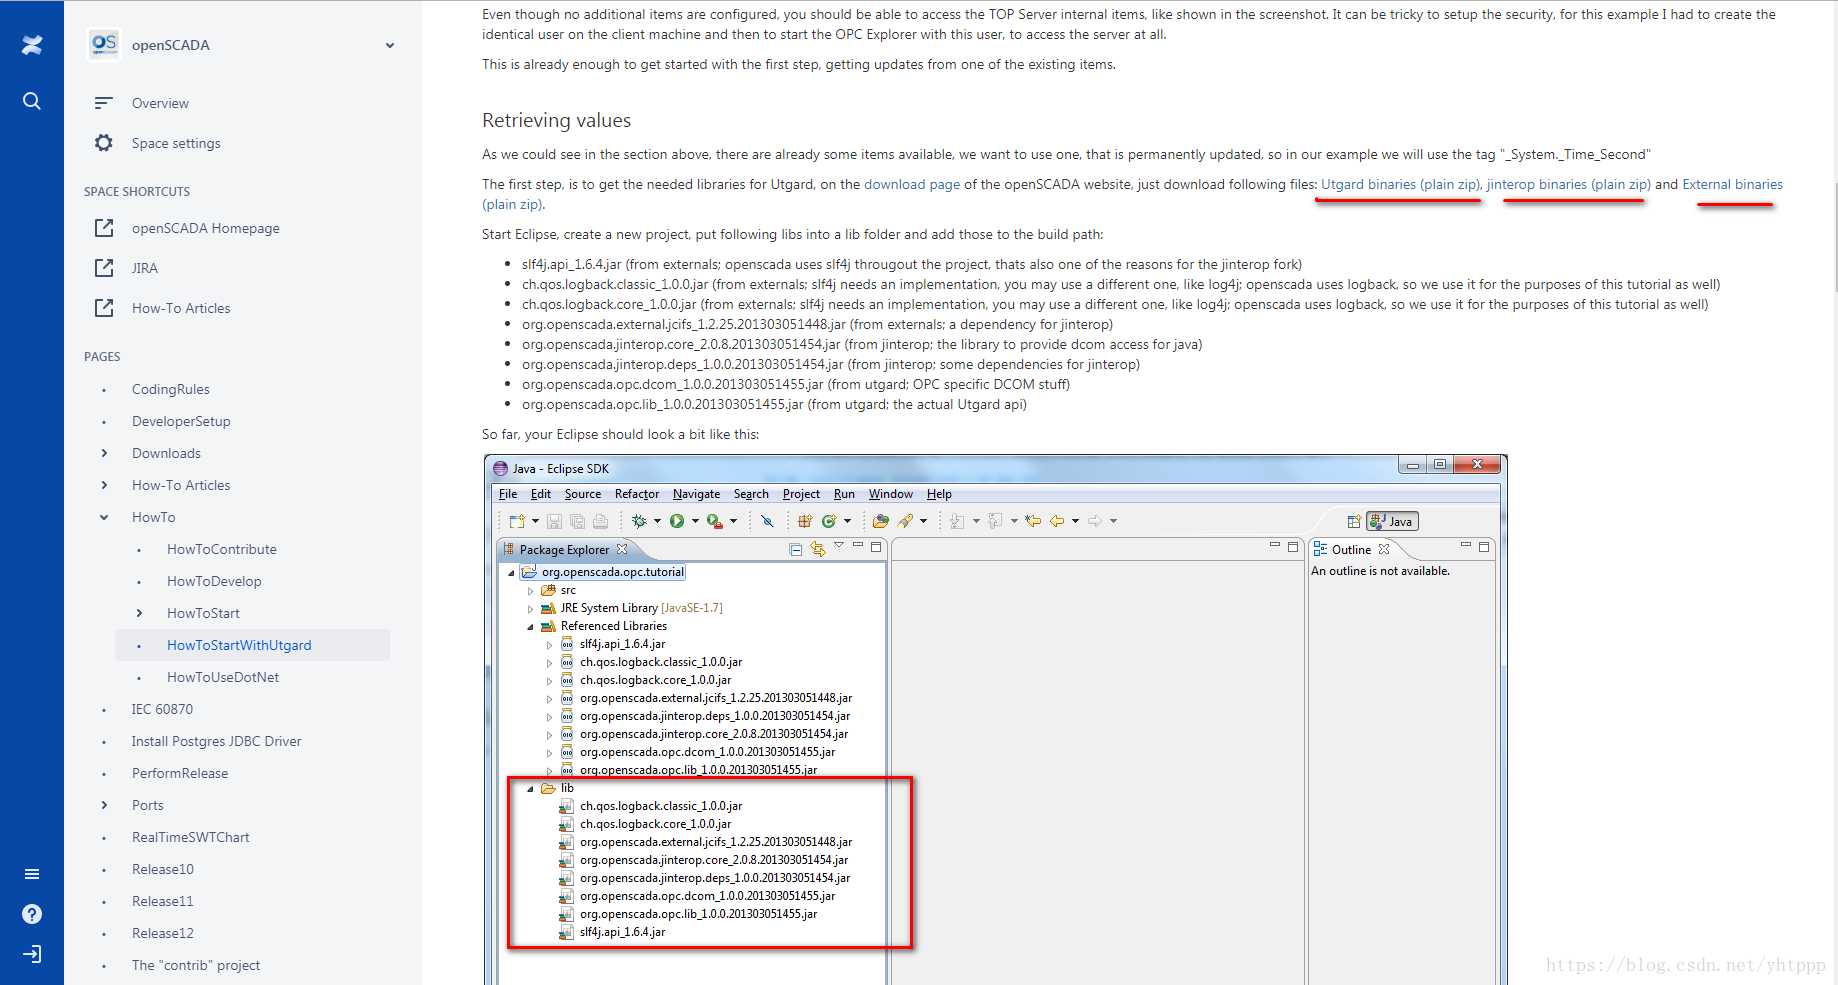1838x985 pixels.
Task: Open Eclipse Project menu
Action: [x=801, y=494]
